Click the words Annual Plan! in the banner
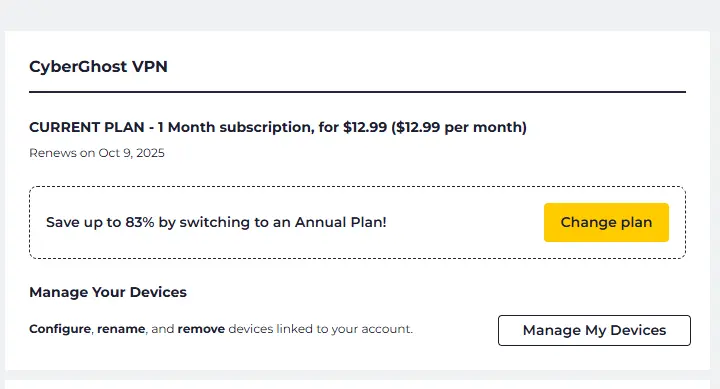 coord(341,222)
